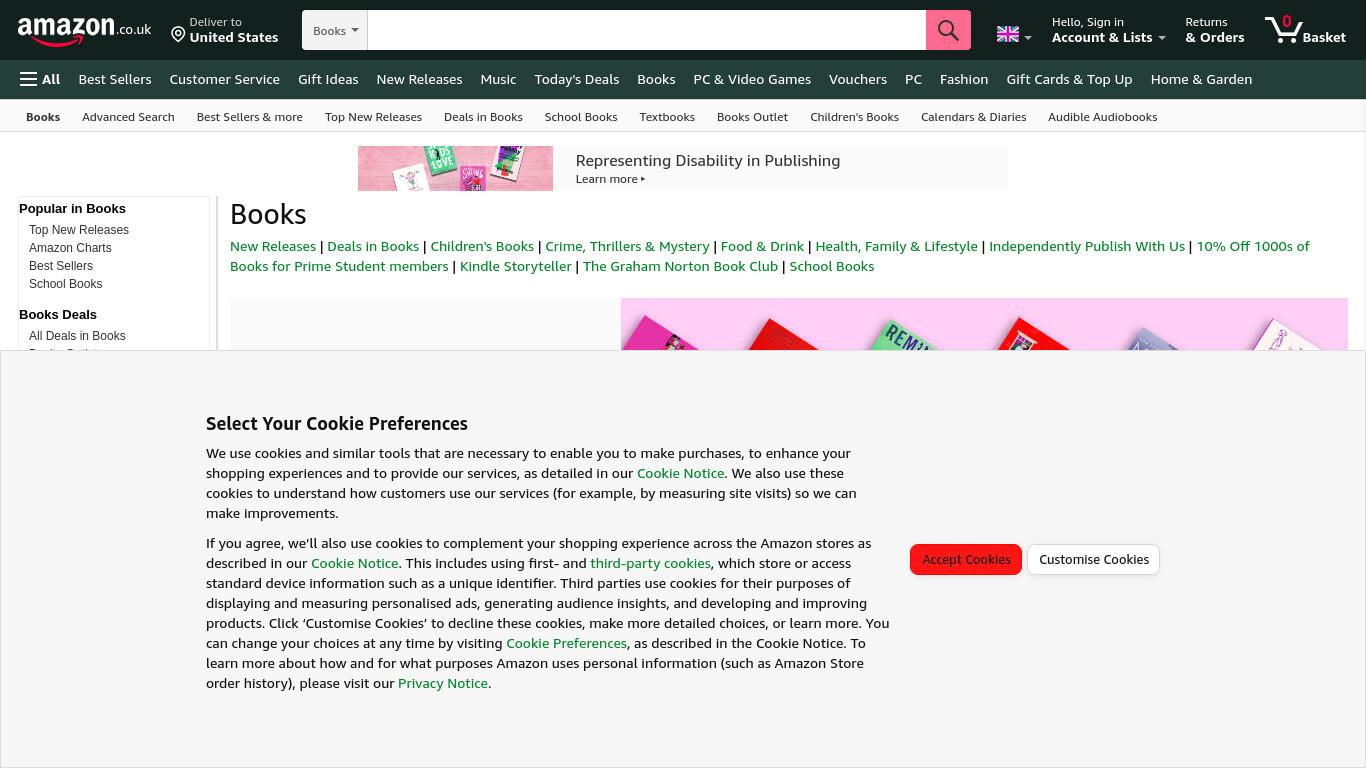Open PC department link

[913, 79]
